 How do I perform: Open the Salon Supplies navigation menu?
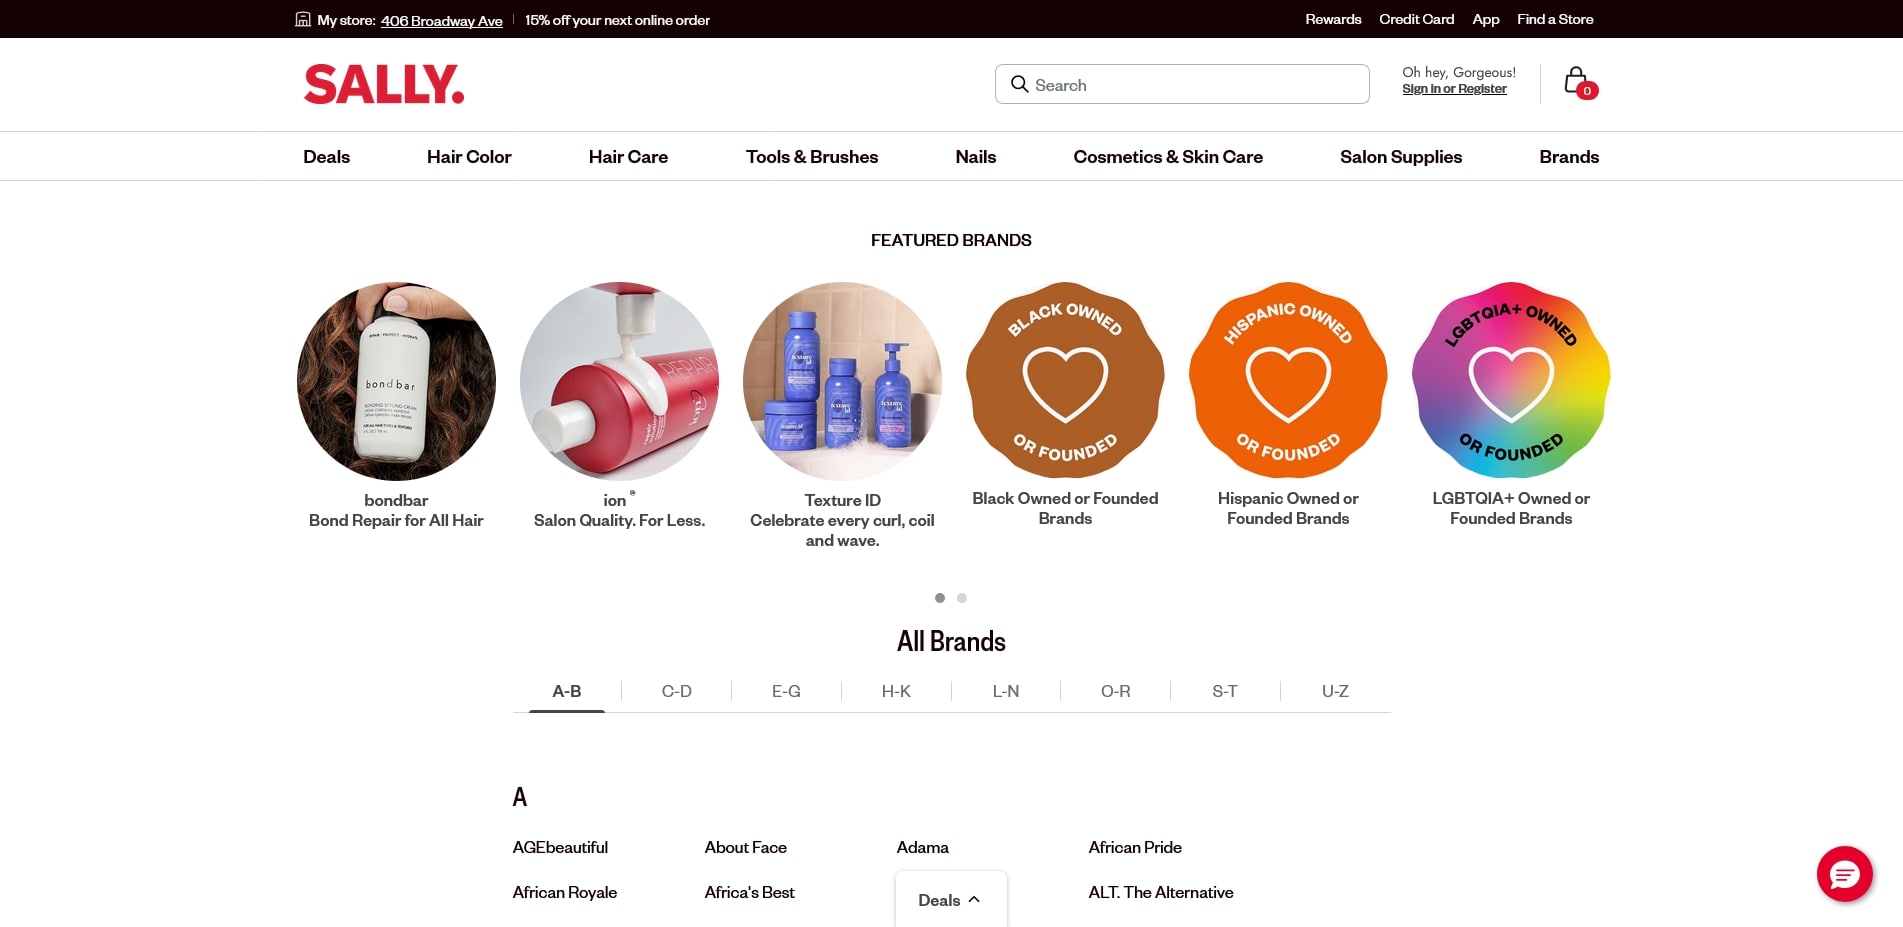[1401, 157]
